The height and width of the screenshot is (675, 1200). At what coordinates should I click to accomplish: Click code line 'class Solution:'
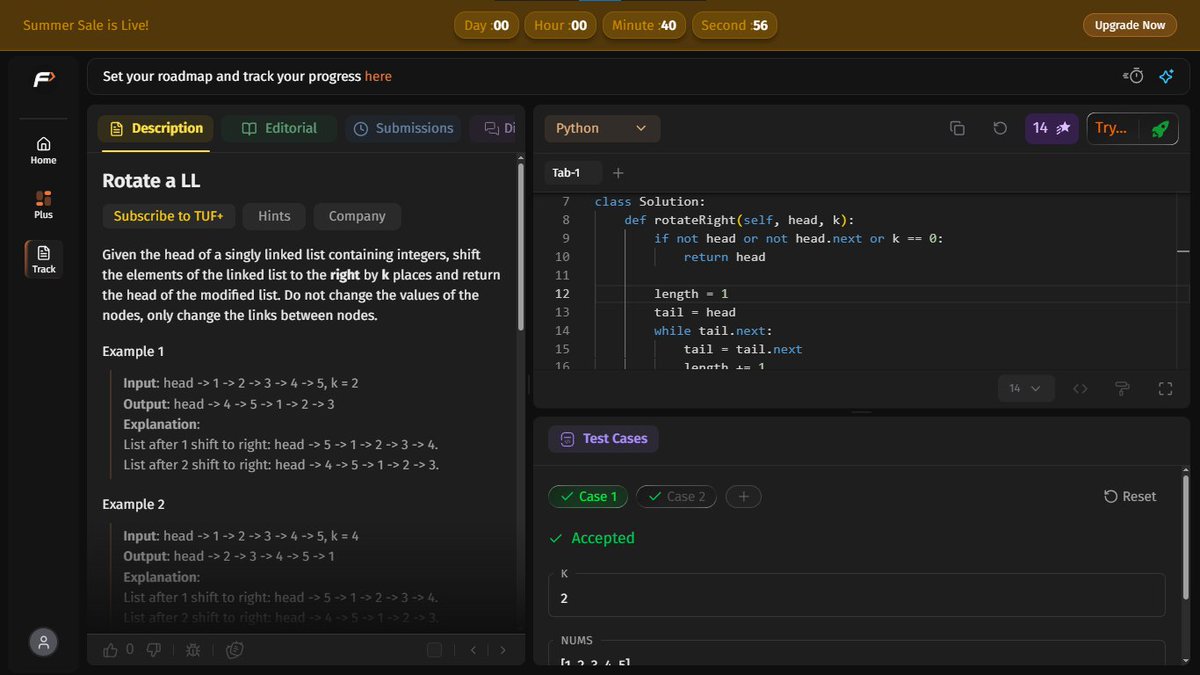(x=650, y=201)
